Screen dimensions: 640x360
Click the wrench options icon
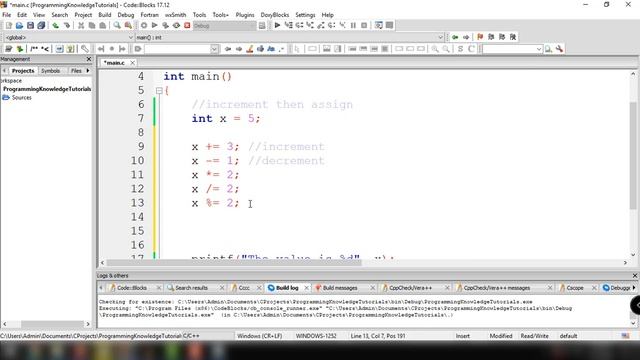click(559, 49)
